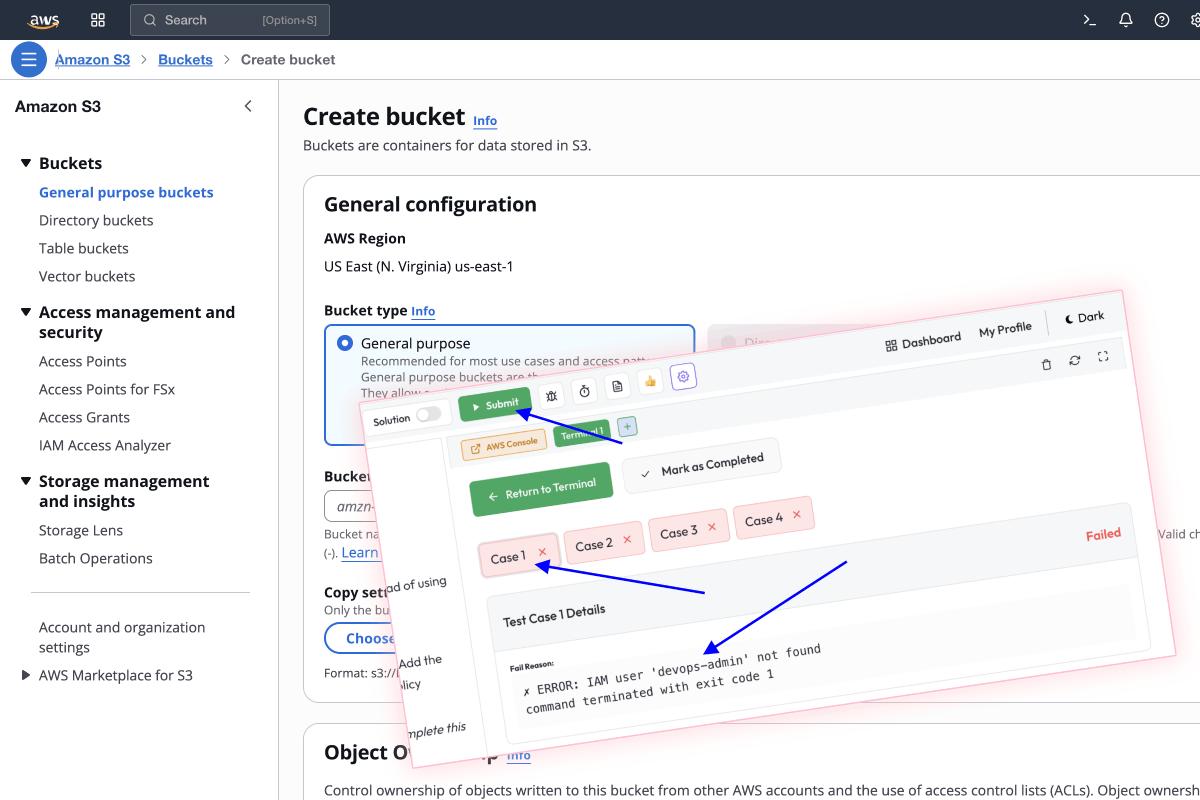
Task: Collapse the Amazon S3 side navigation
Action: point(248,106)
